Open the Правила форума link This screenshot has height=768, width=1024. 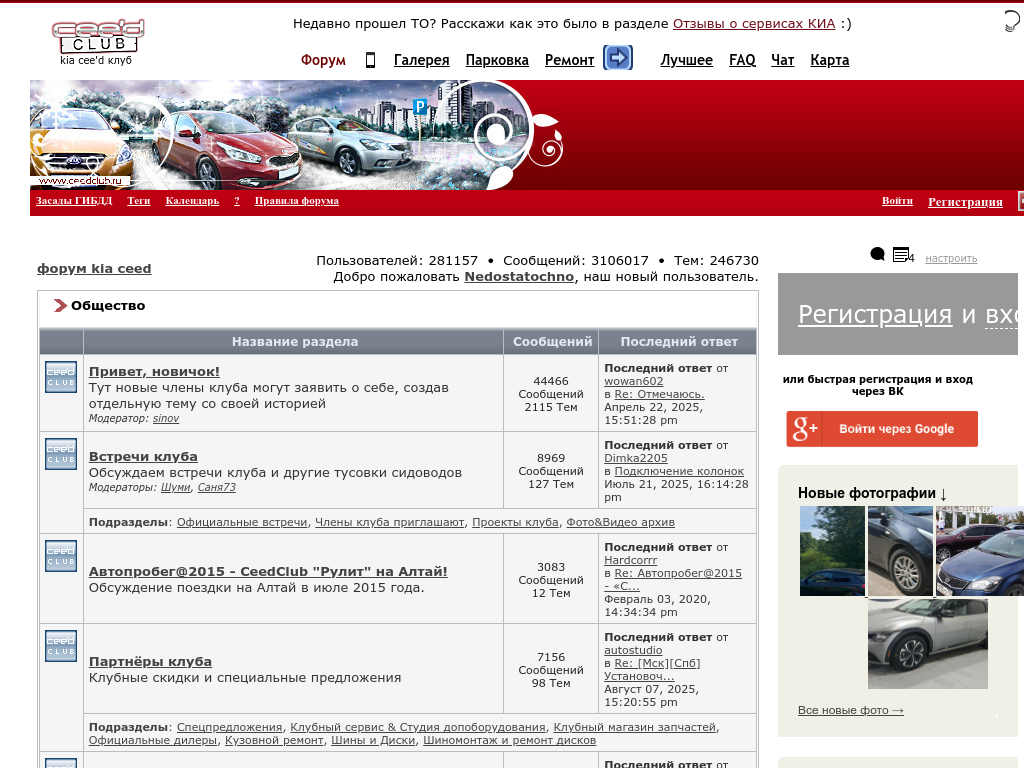[296, 201]
